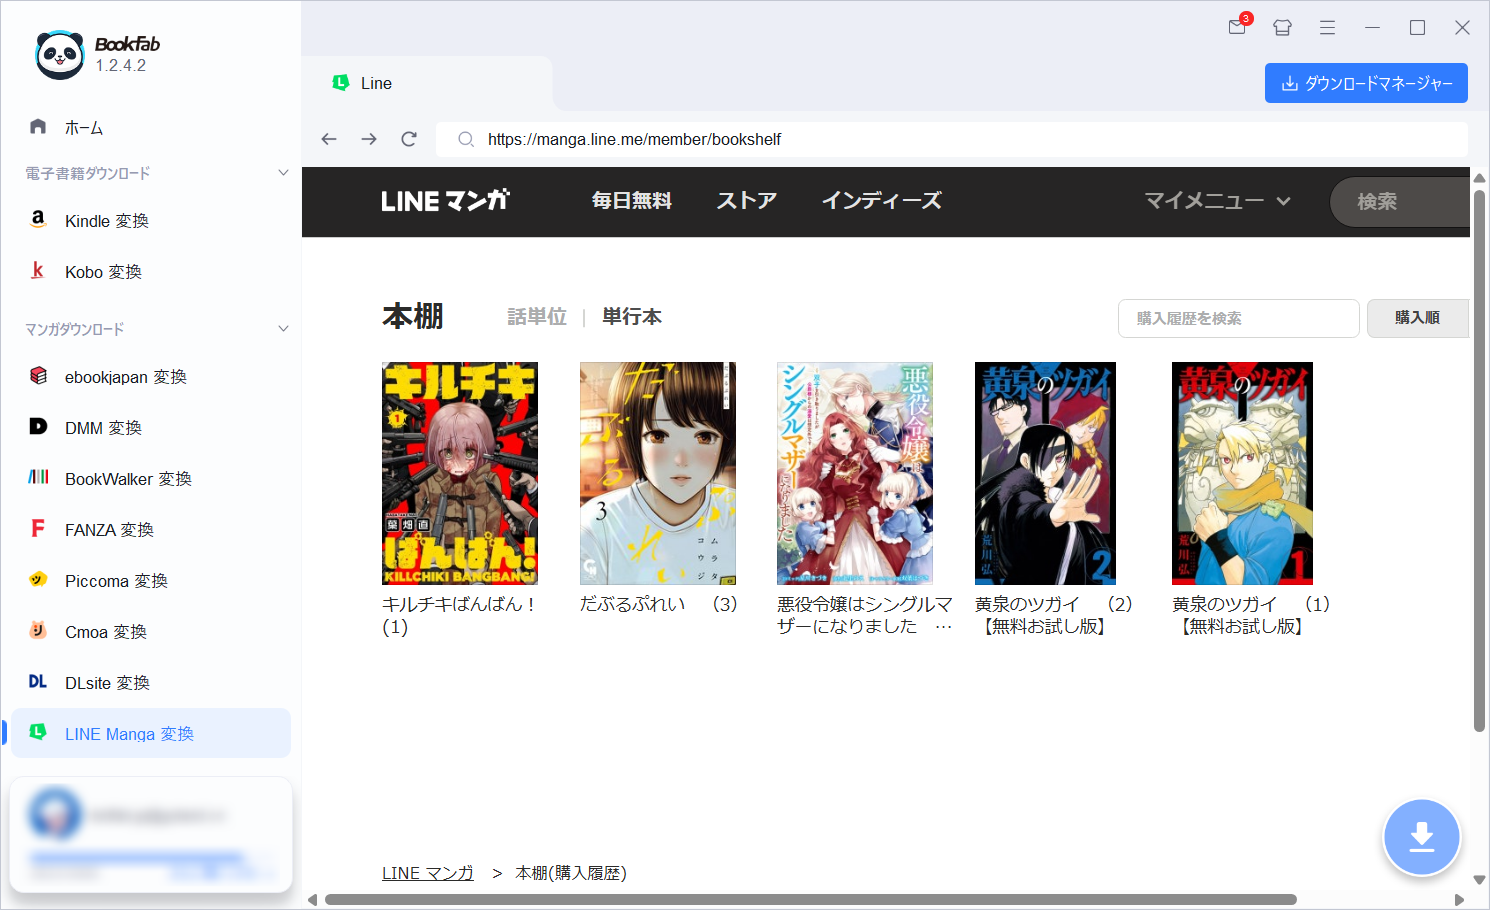Open 悪役令嬢はシングルマザー cover thumbnail

(x=855, y=473)
